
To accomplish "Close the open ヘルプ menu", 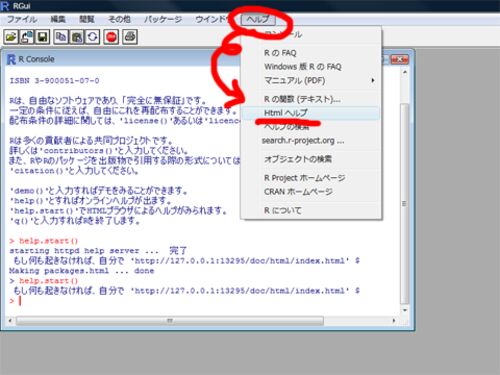I will 258,19.
